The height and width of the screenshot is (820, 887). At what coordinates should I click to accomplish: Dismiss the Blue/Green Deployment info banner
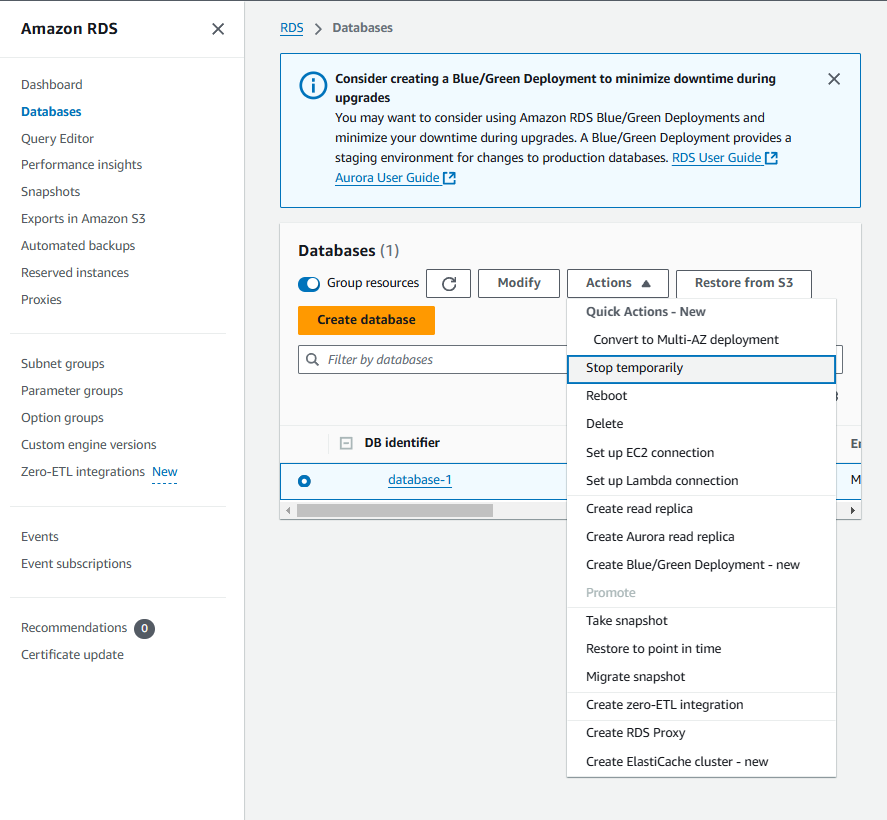[834, 79]
